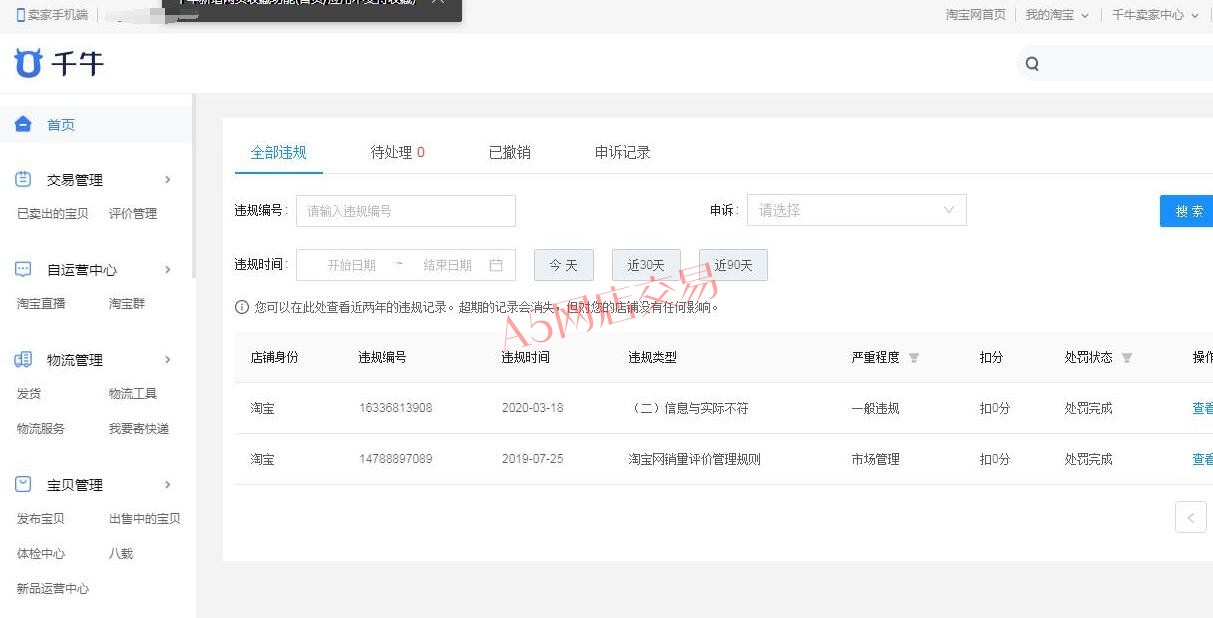This screenshot has width=1213, height=618.
Task: Click the blue 搜索 button
Action: (x=1188, y=211)
